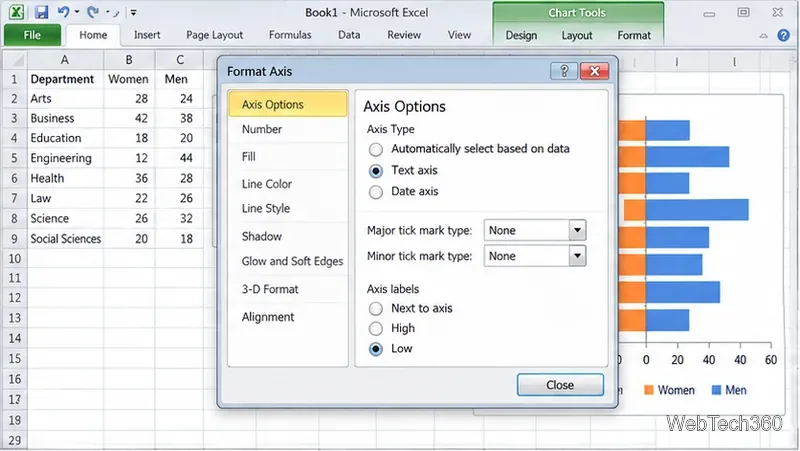The width and height of the screenshot is (800, 451).
Task: Select Low axis labels option
Action: [x=376, y=349]
